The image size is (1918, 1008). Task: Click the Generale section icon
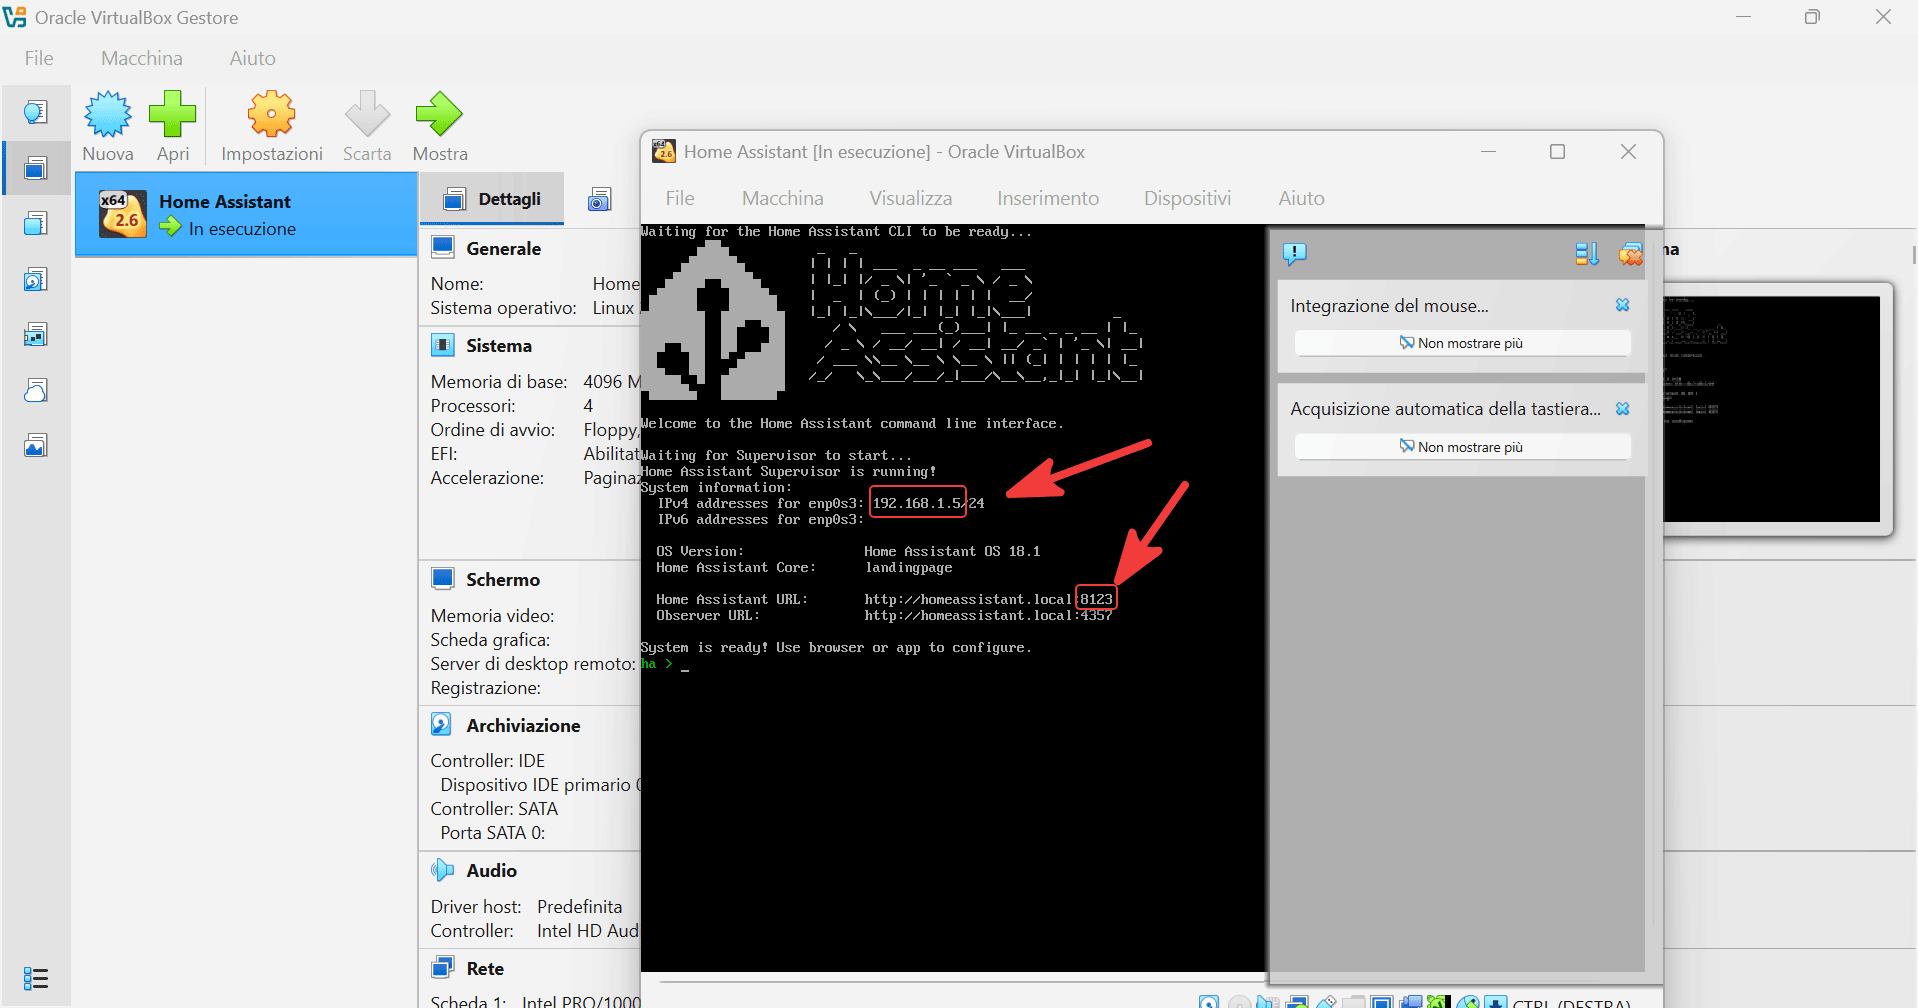tap(442, 247)
